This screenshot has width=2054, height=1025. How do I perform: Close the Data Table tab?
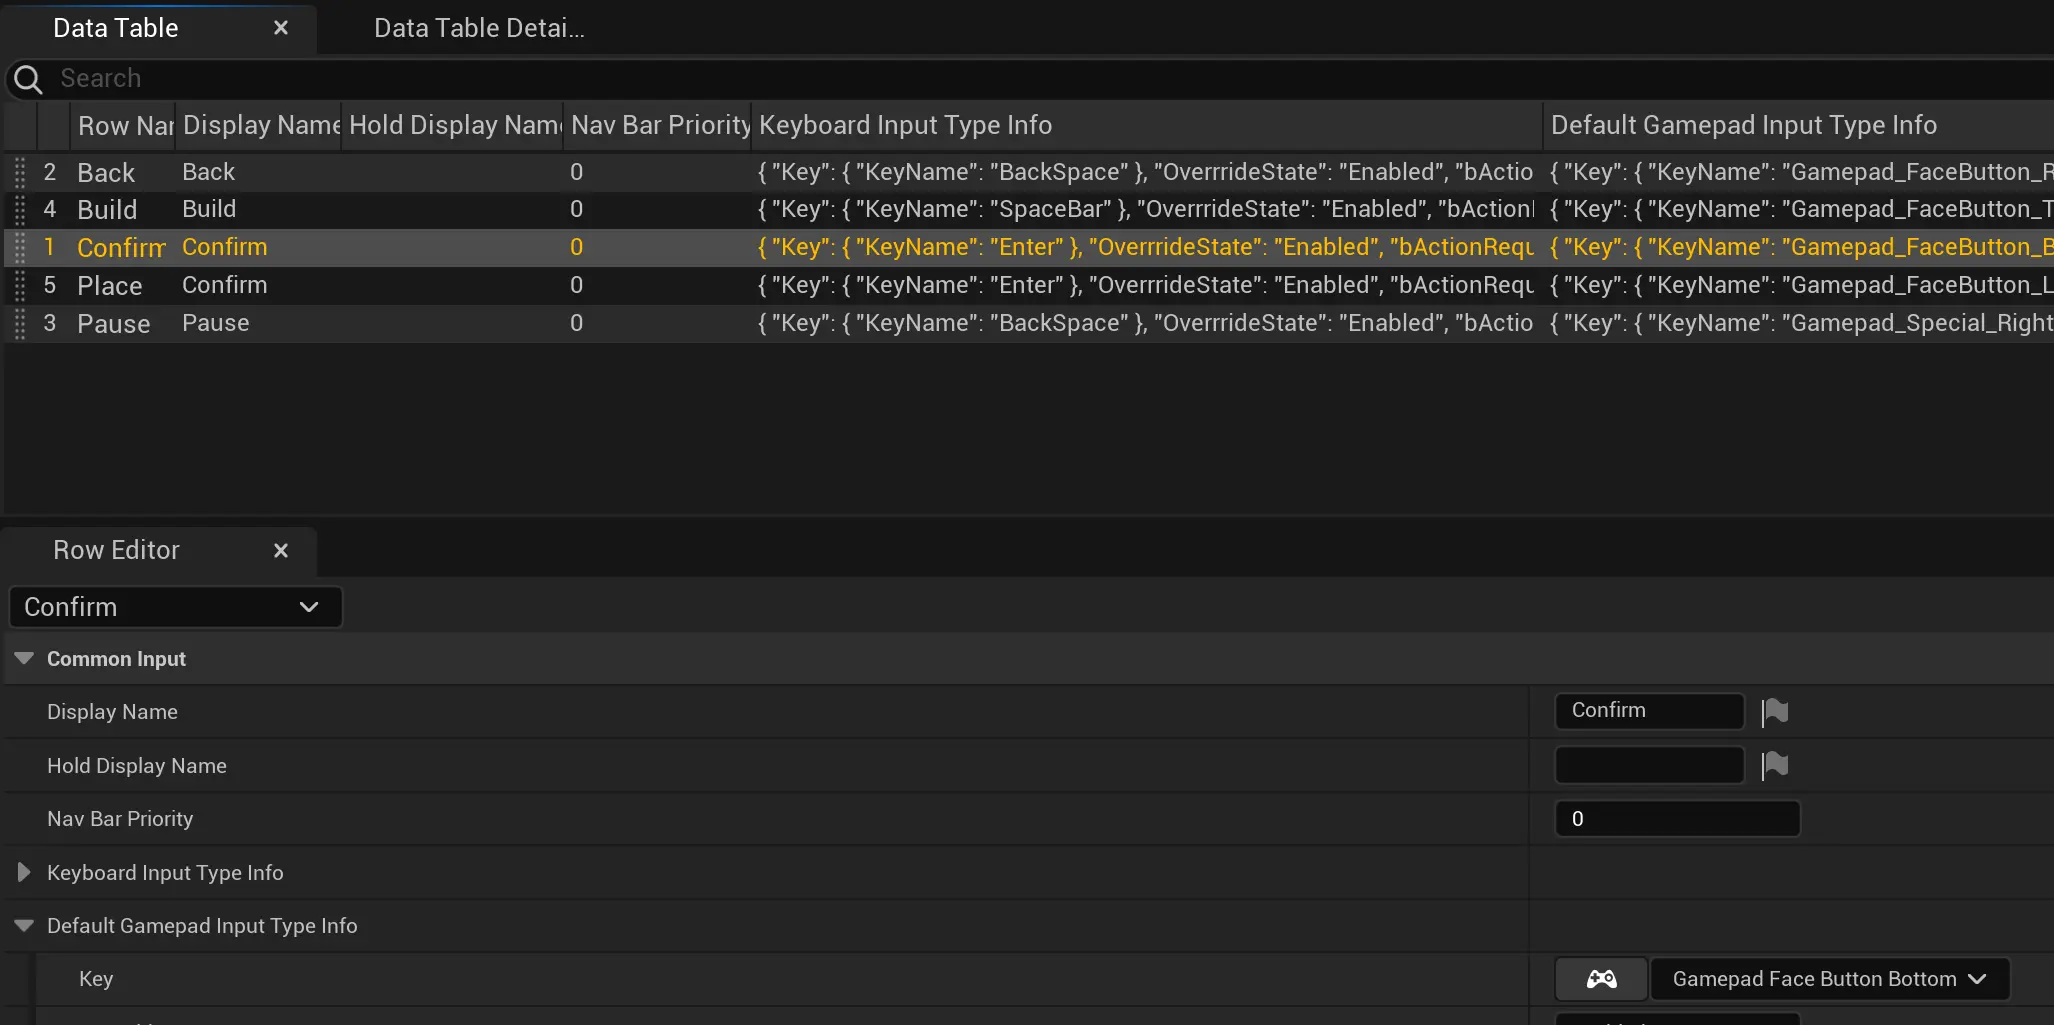pos(281,28)
